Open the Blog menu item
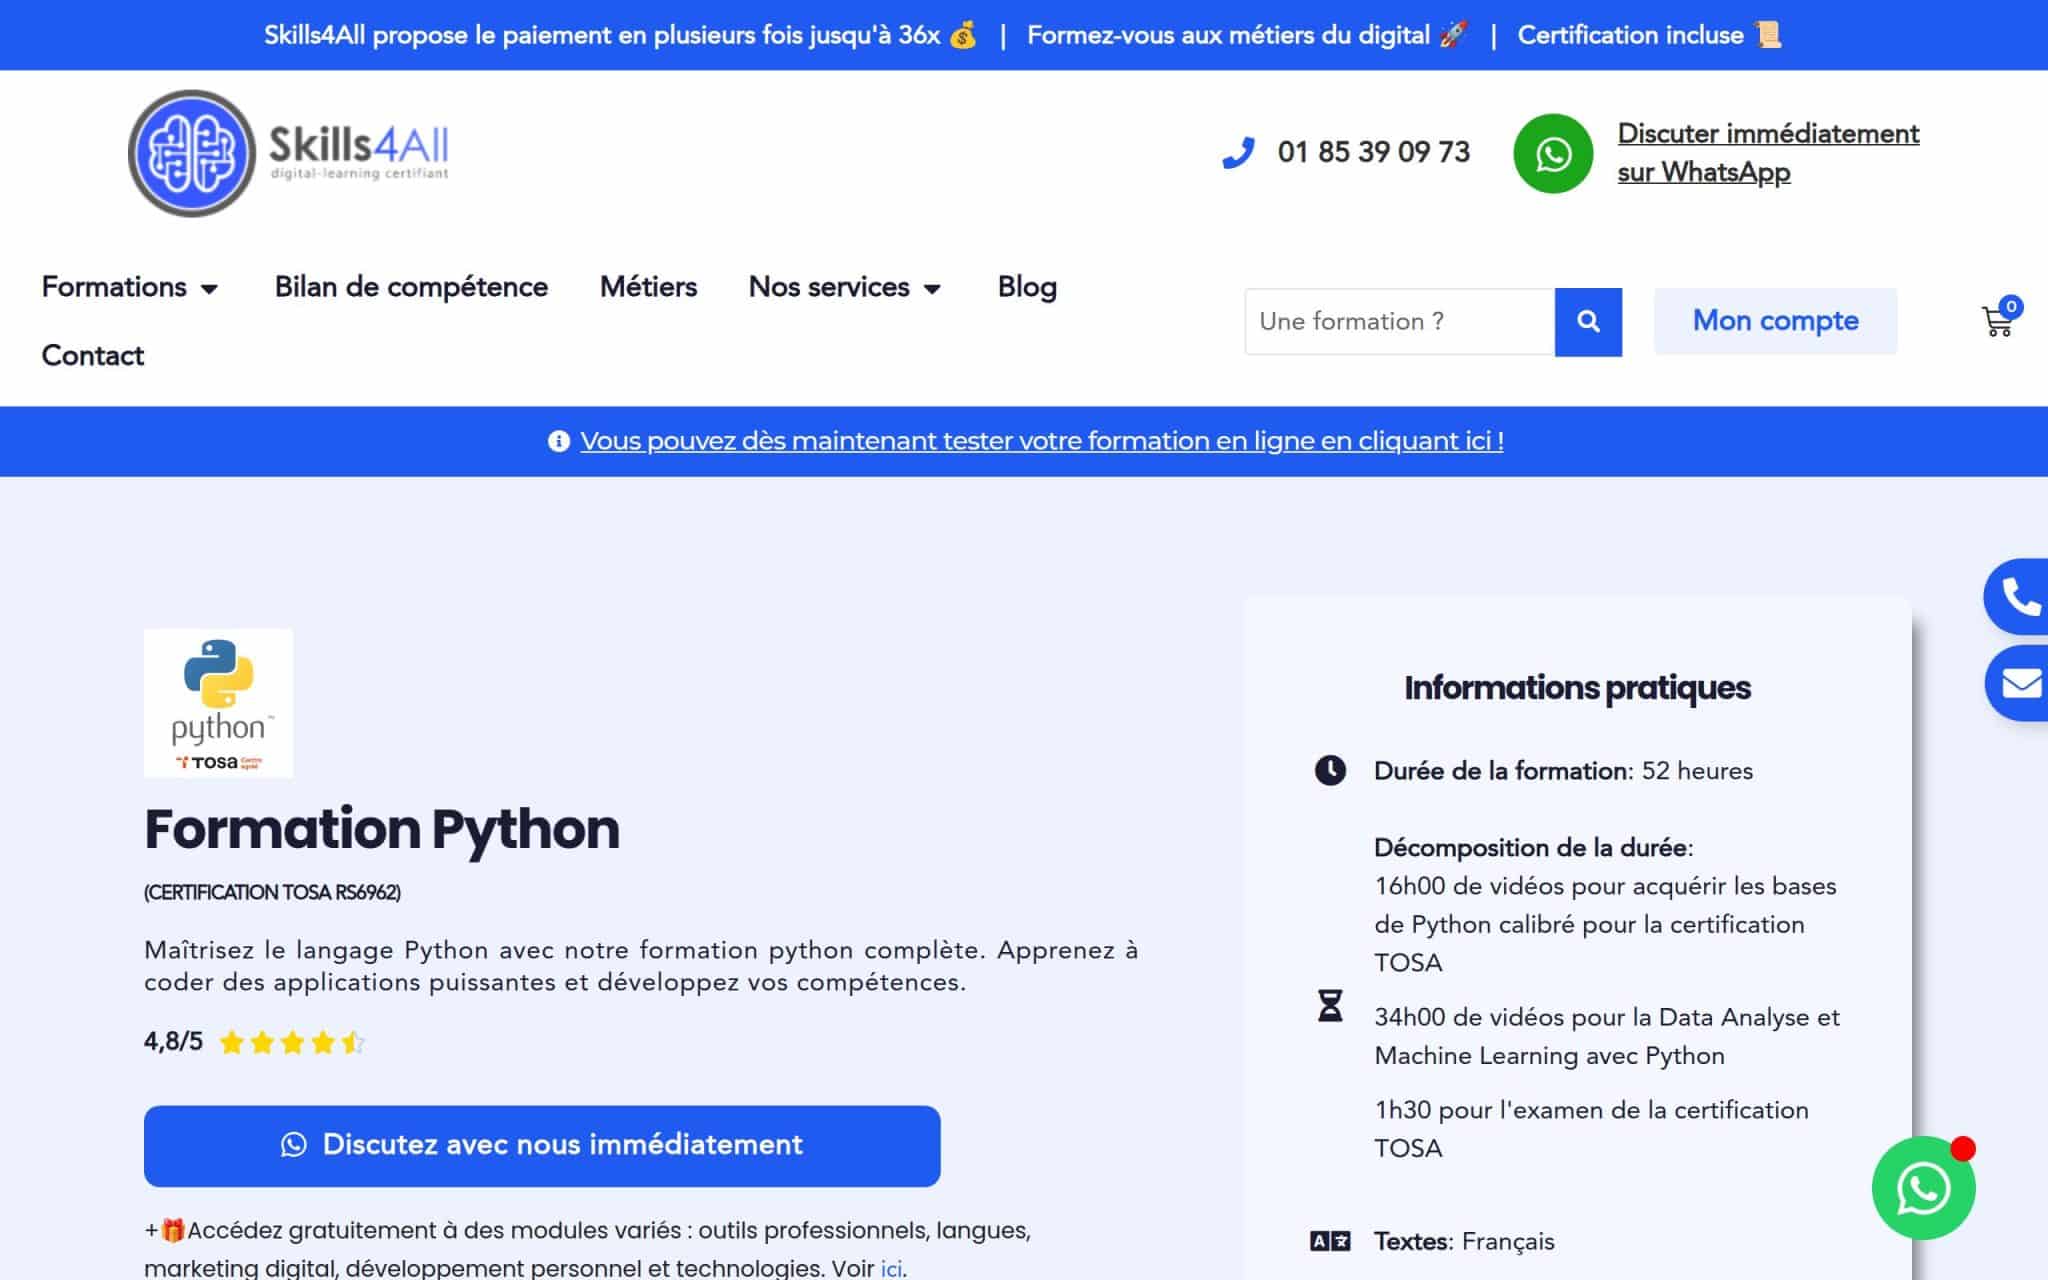 (1027, 287)
